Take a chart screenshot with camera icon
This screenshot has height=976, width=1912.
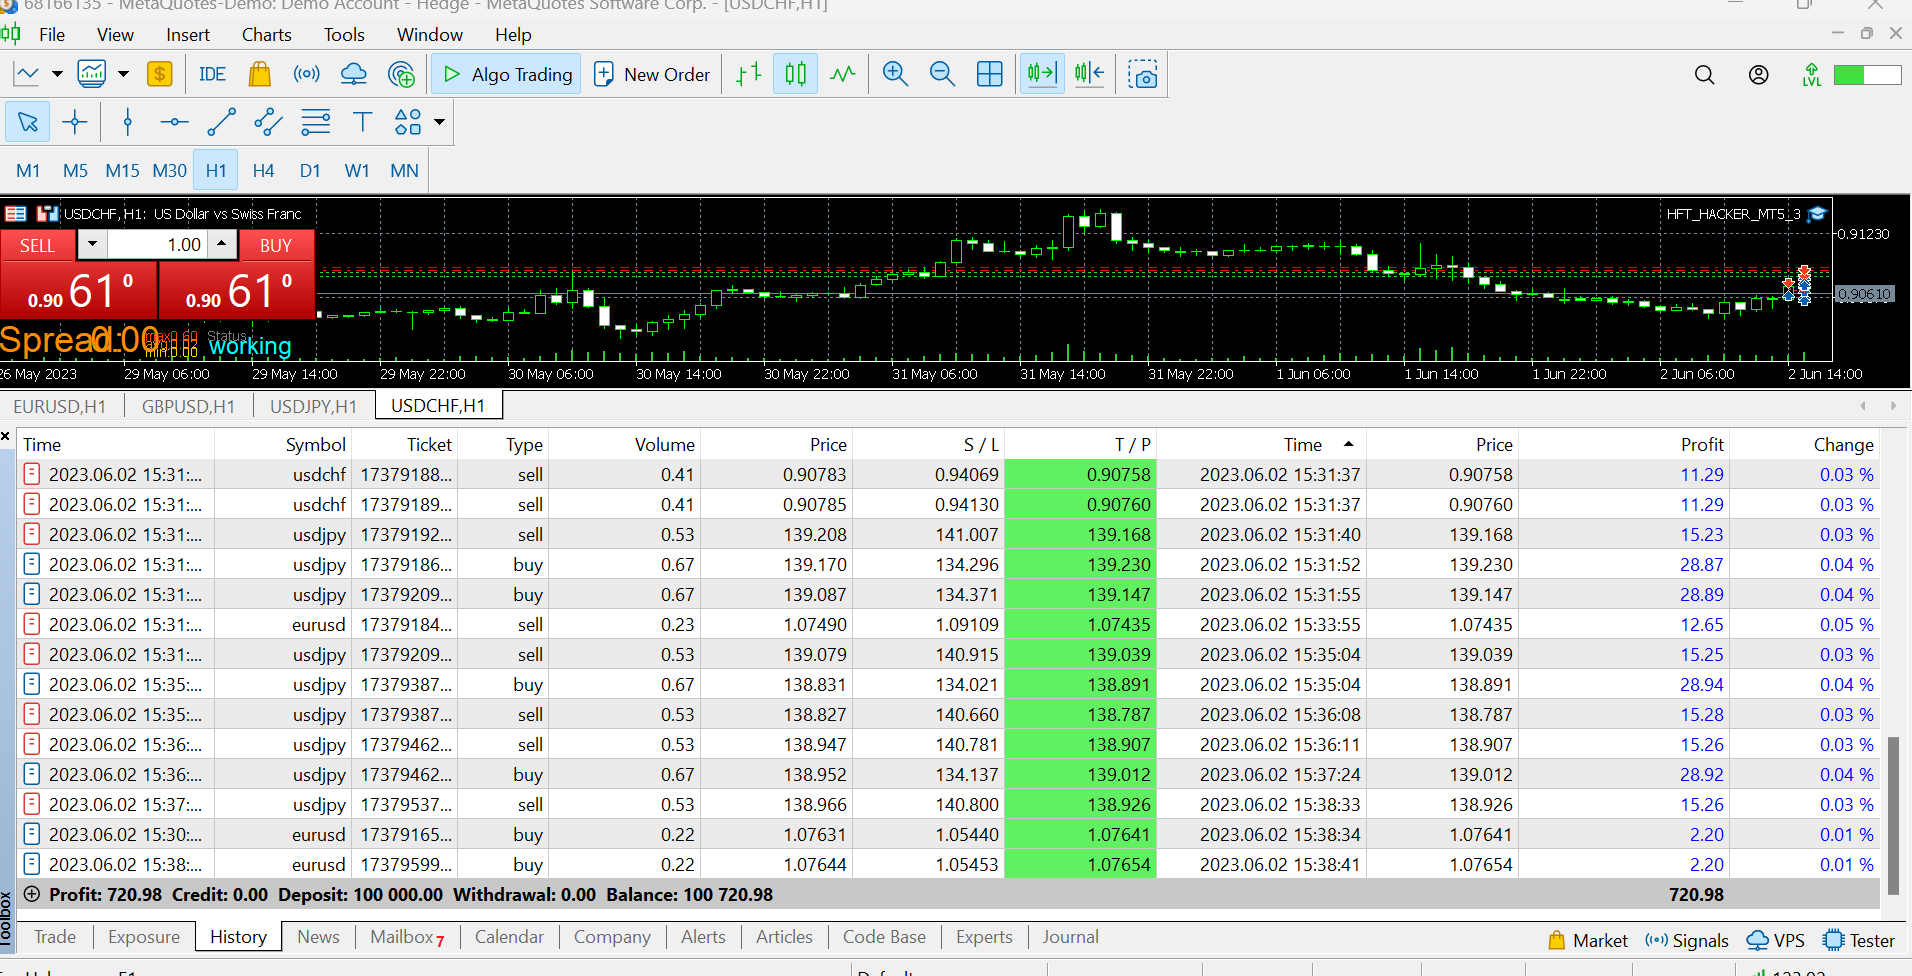coord(1142,75)
